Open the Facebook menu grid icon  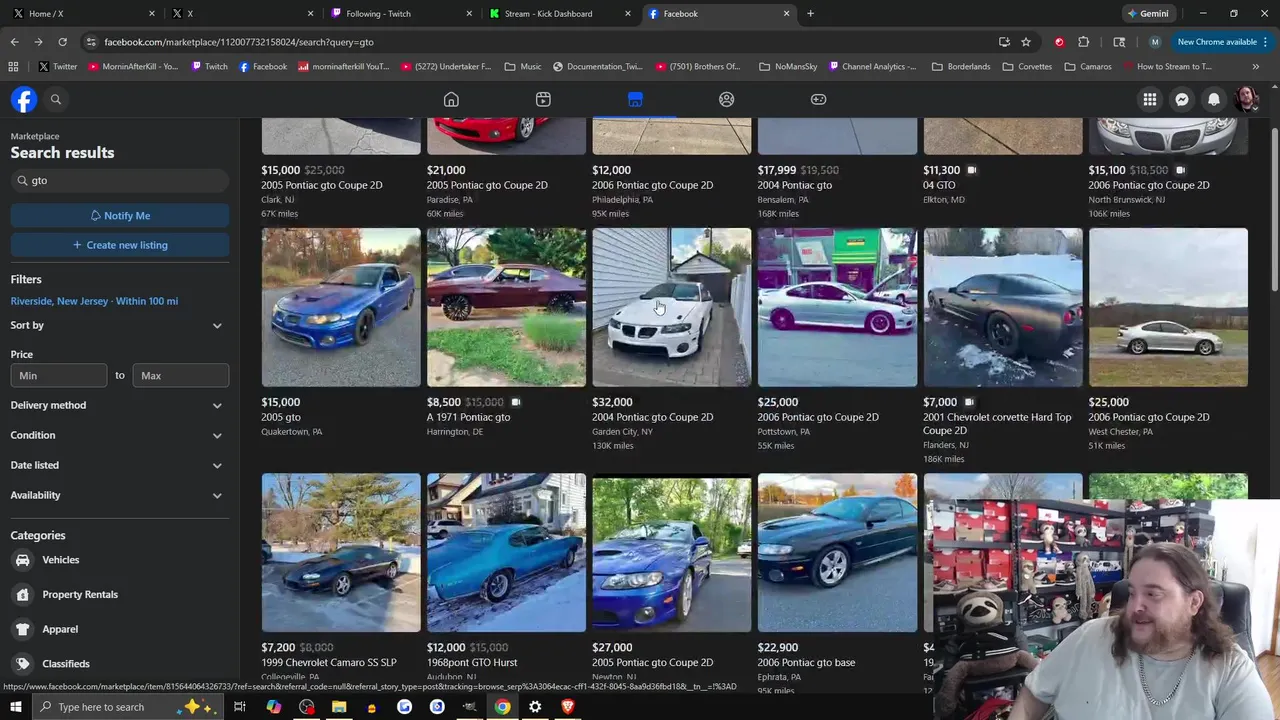[x=1150, y=99]
